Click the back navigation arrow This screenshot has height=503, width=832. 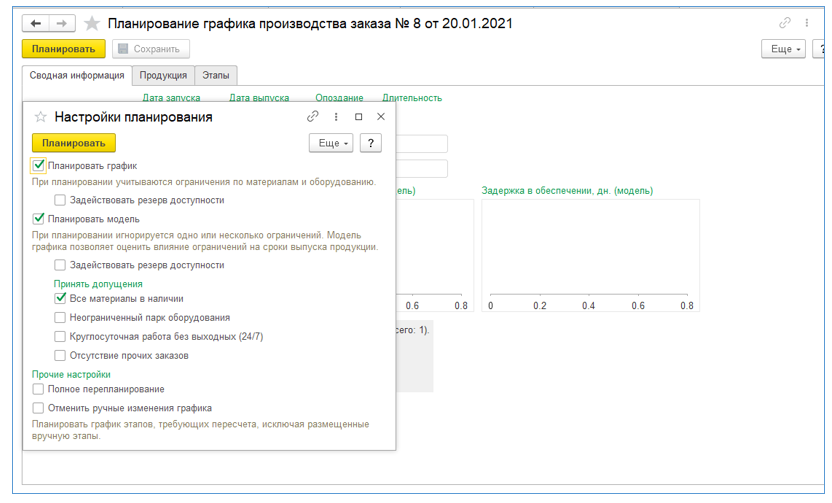(36, 23)
